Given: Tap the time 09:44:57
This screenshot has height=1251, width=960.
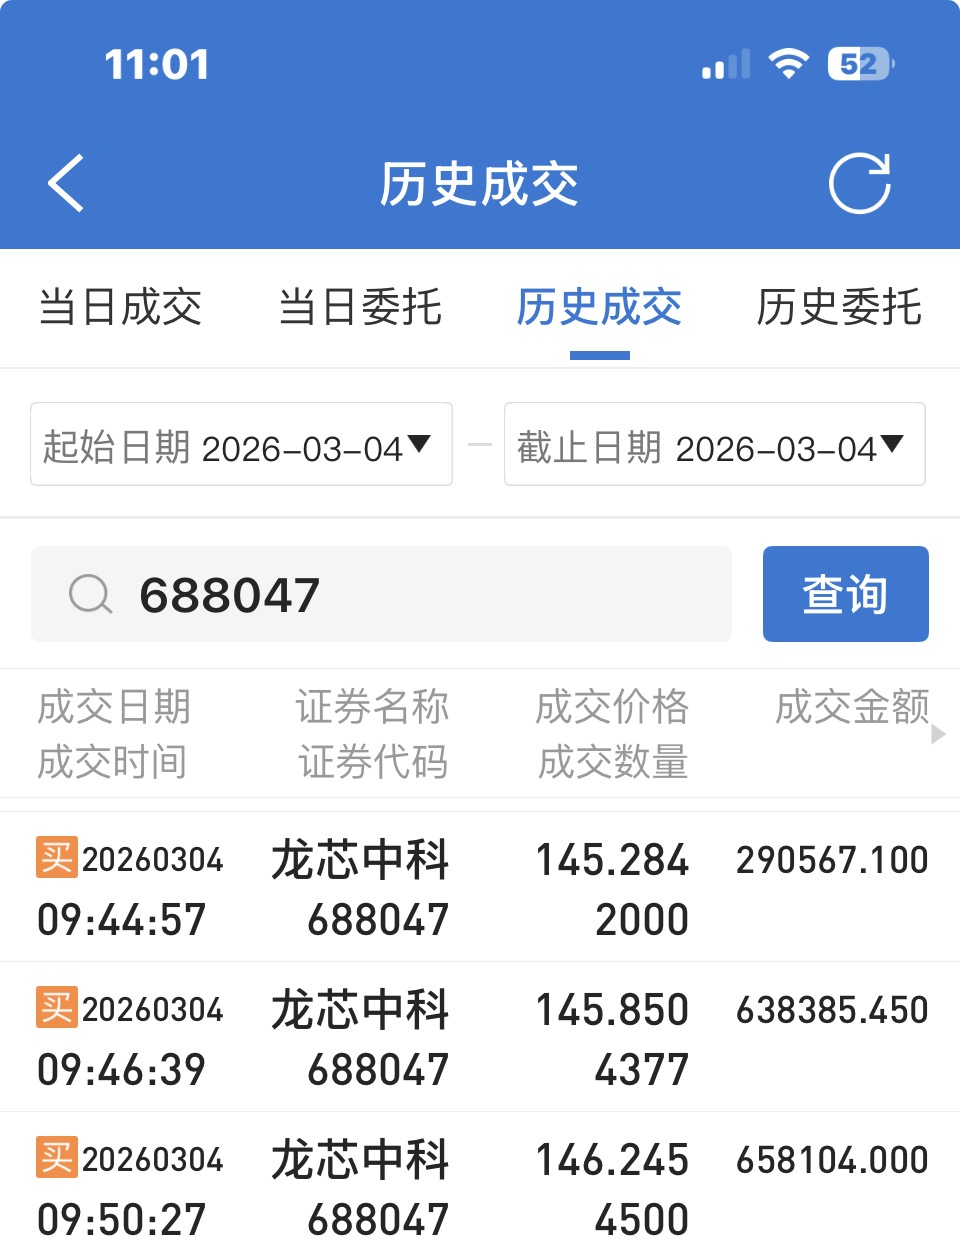Looking at the screenshot, I should [x=122, y=919].
